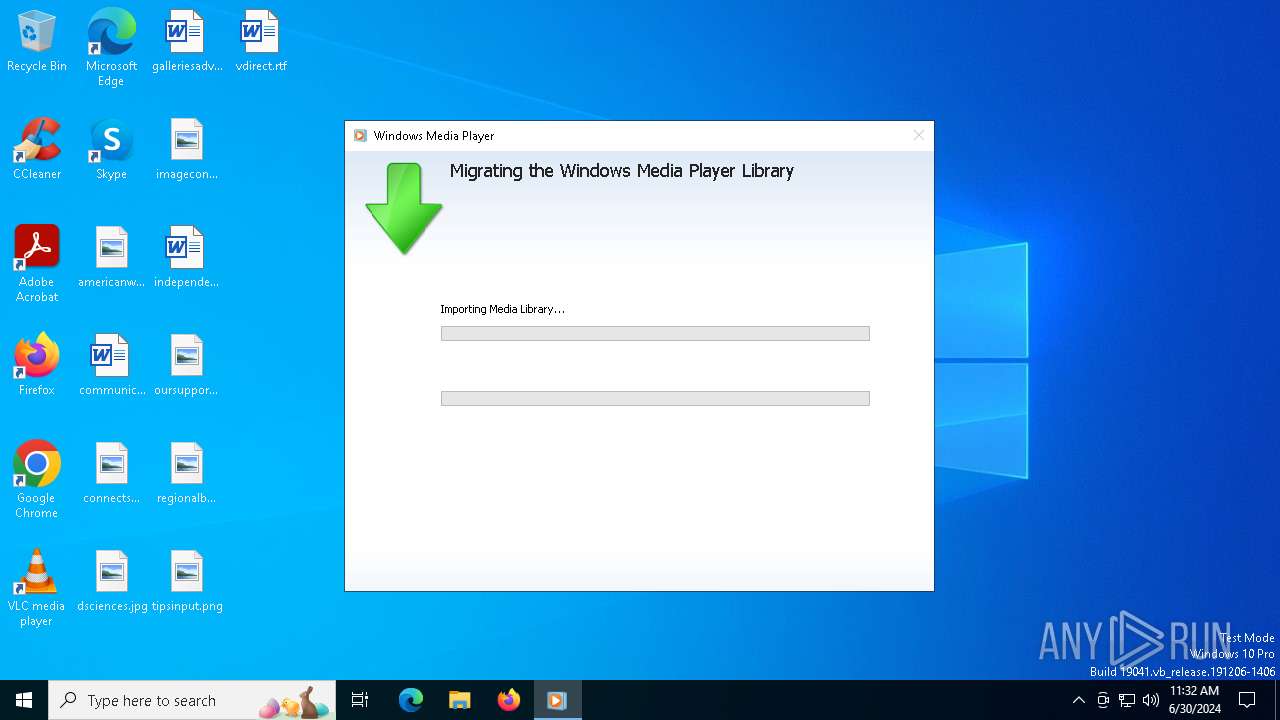
Task: Launch Firefox from desktop shortcut
Action: coord(37,365)
